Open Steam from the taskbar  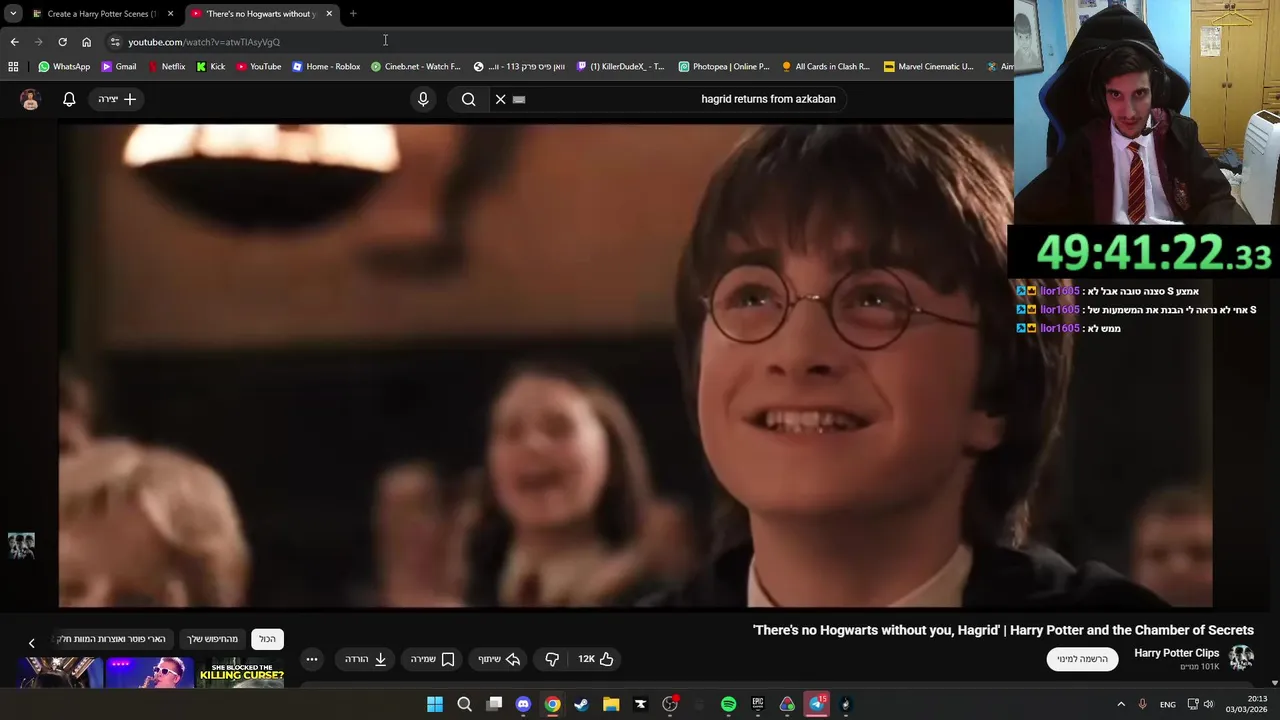(582, 704)
